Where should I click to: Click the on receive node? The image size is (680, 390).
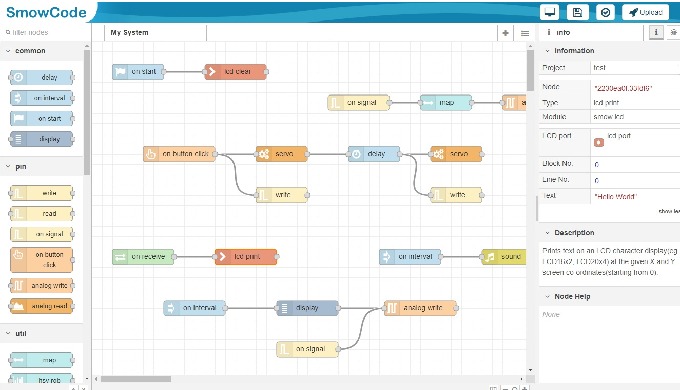143,257
